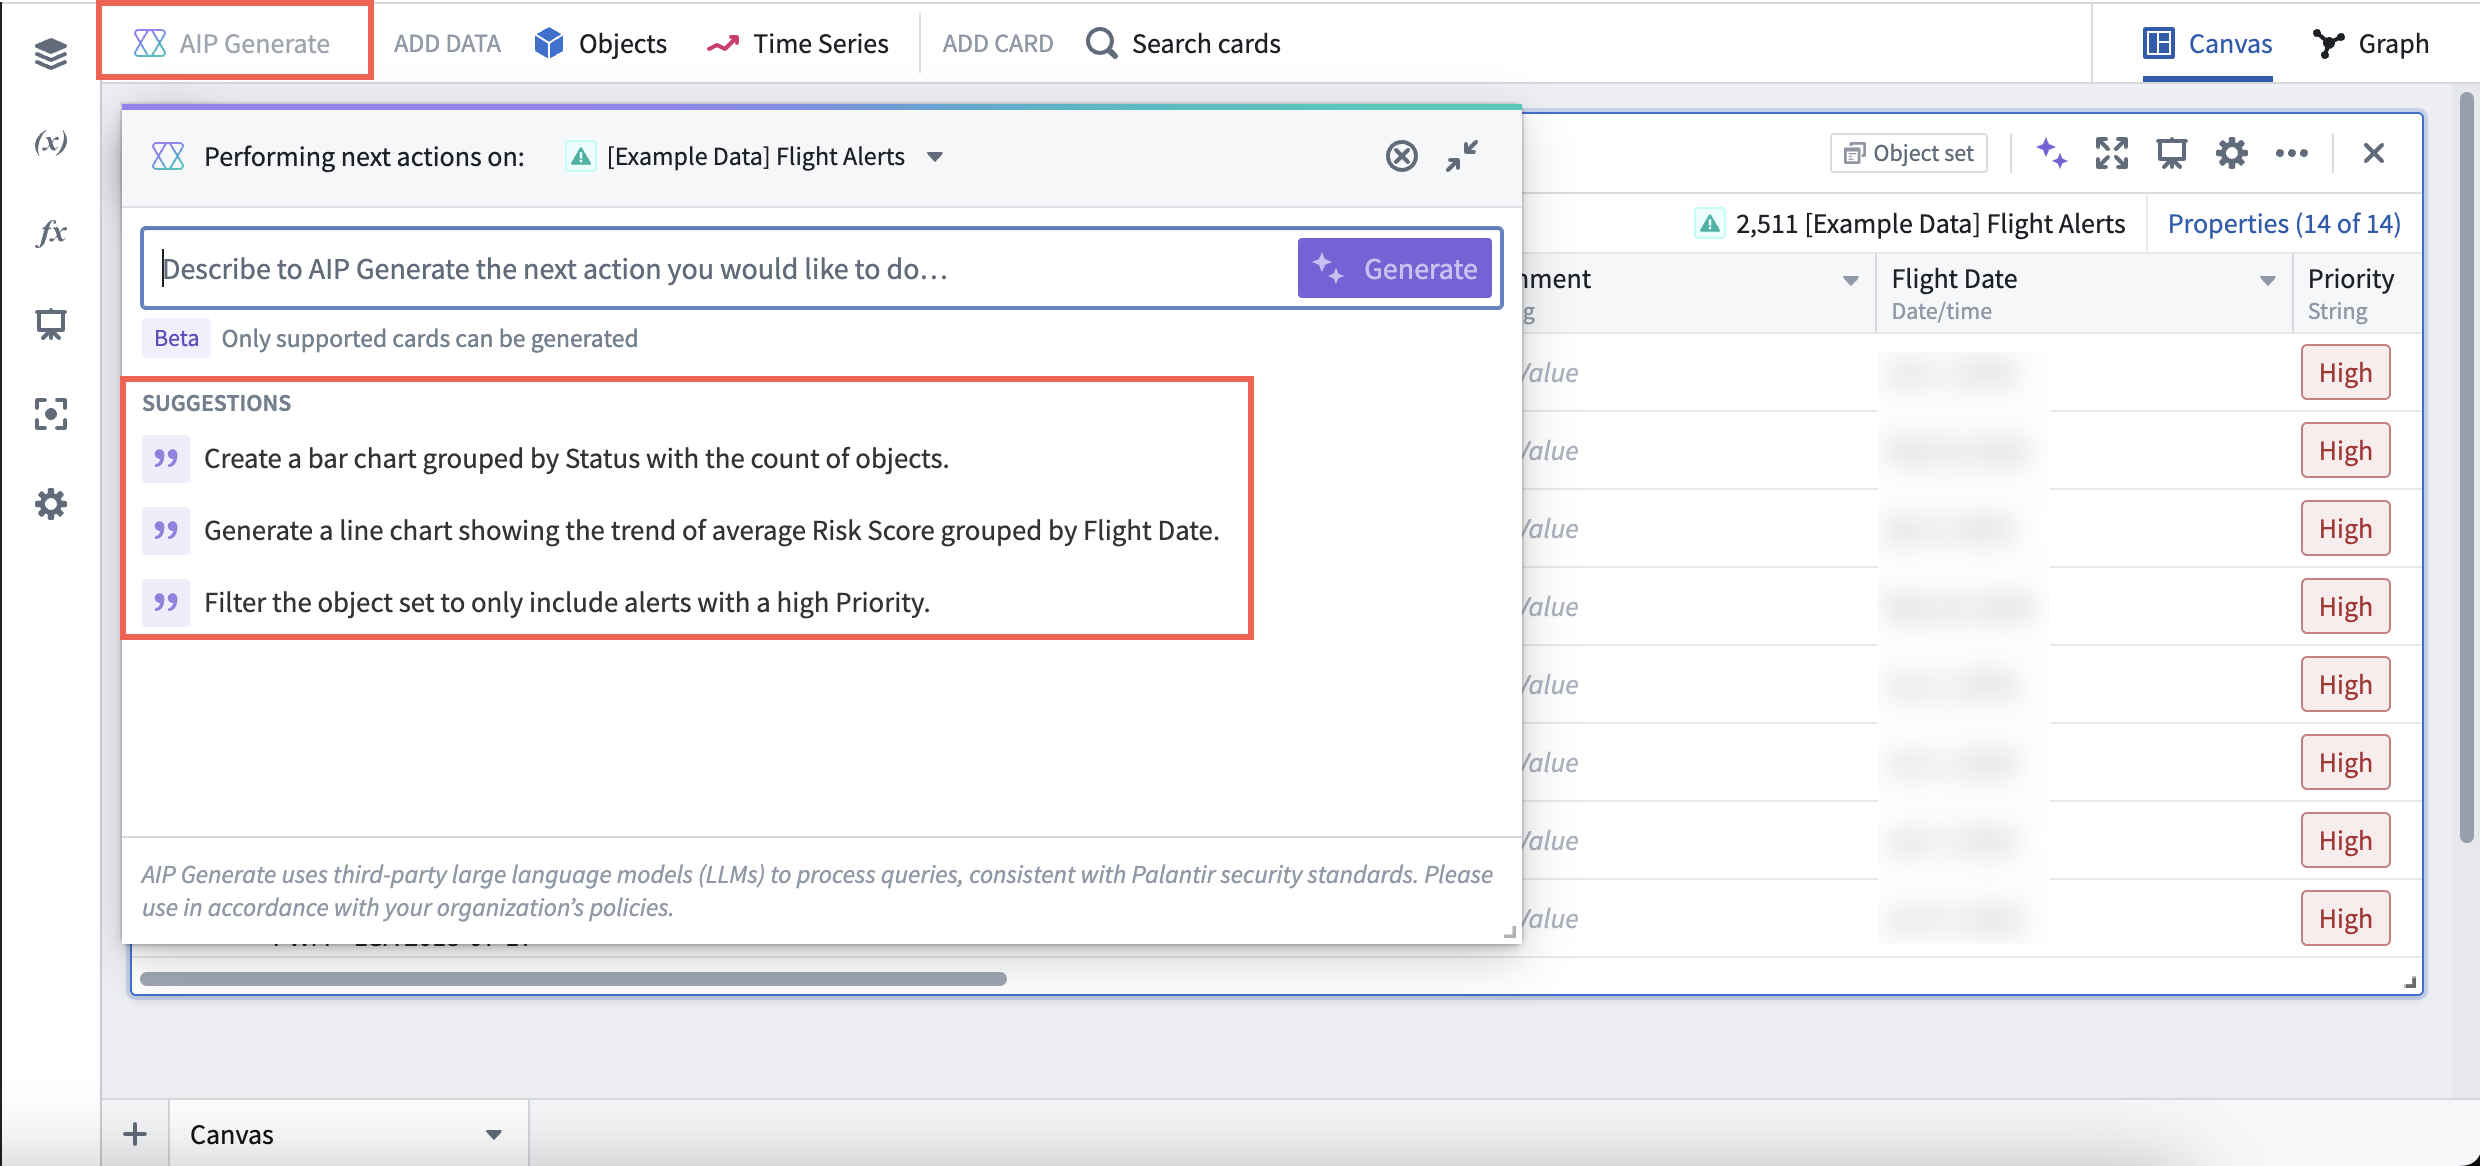
Task: Click the first High priority tag
Action: 2345,372
